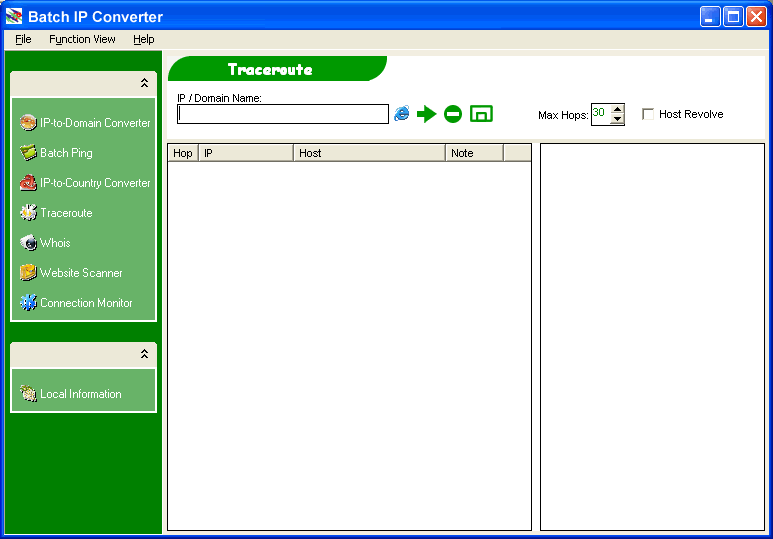
Task: Click the IP-to-Domain Converter label
Action: click(95, 123)
